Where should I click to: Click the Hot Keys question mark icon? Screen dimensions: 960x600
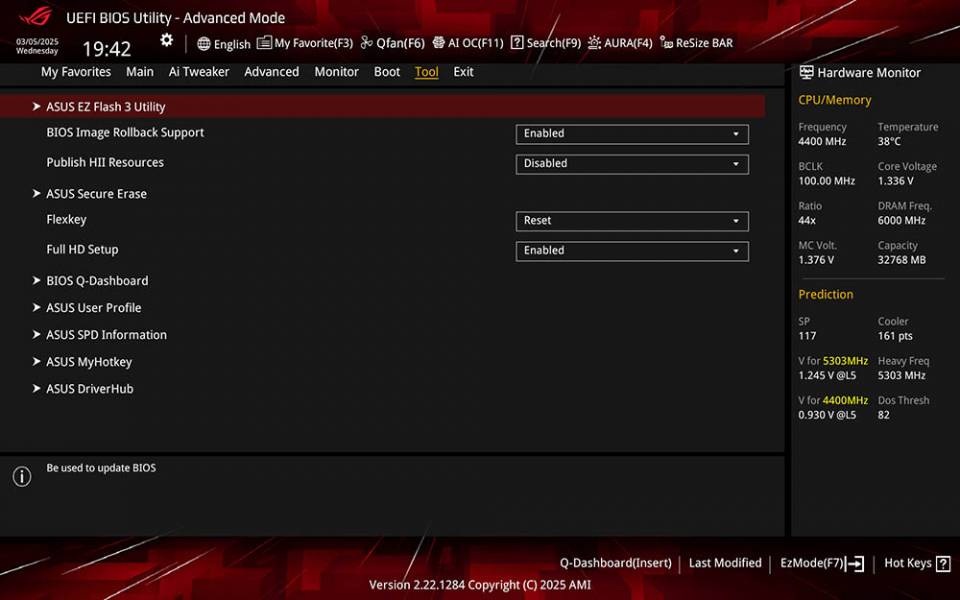[943, 563]
